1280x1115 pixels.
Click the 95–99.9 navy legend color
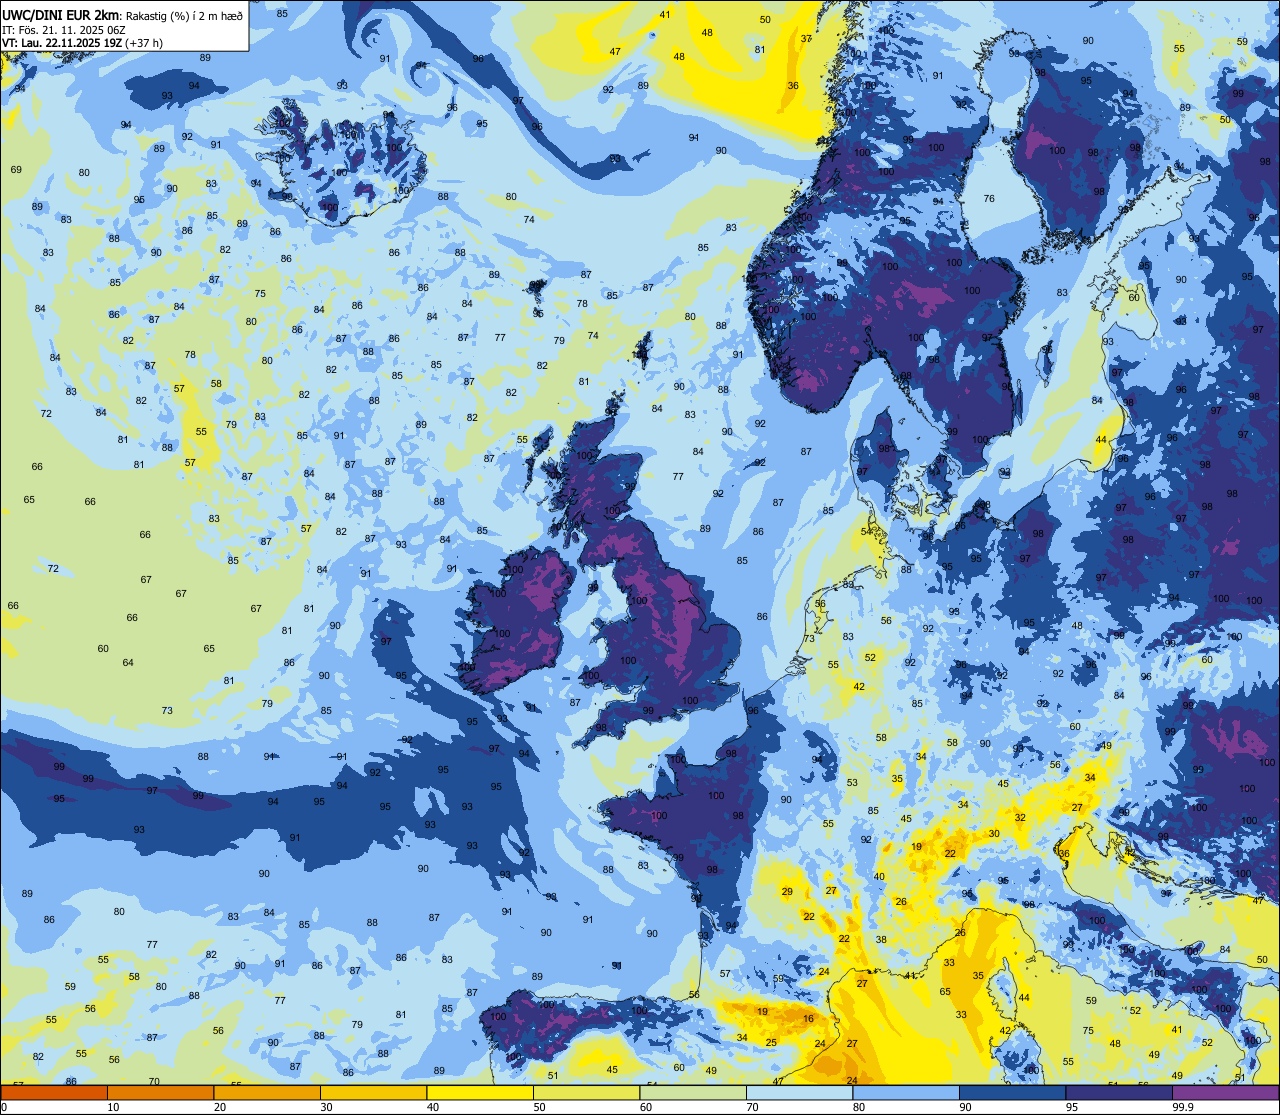(x=1119, y=1093)
